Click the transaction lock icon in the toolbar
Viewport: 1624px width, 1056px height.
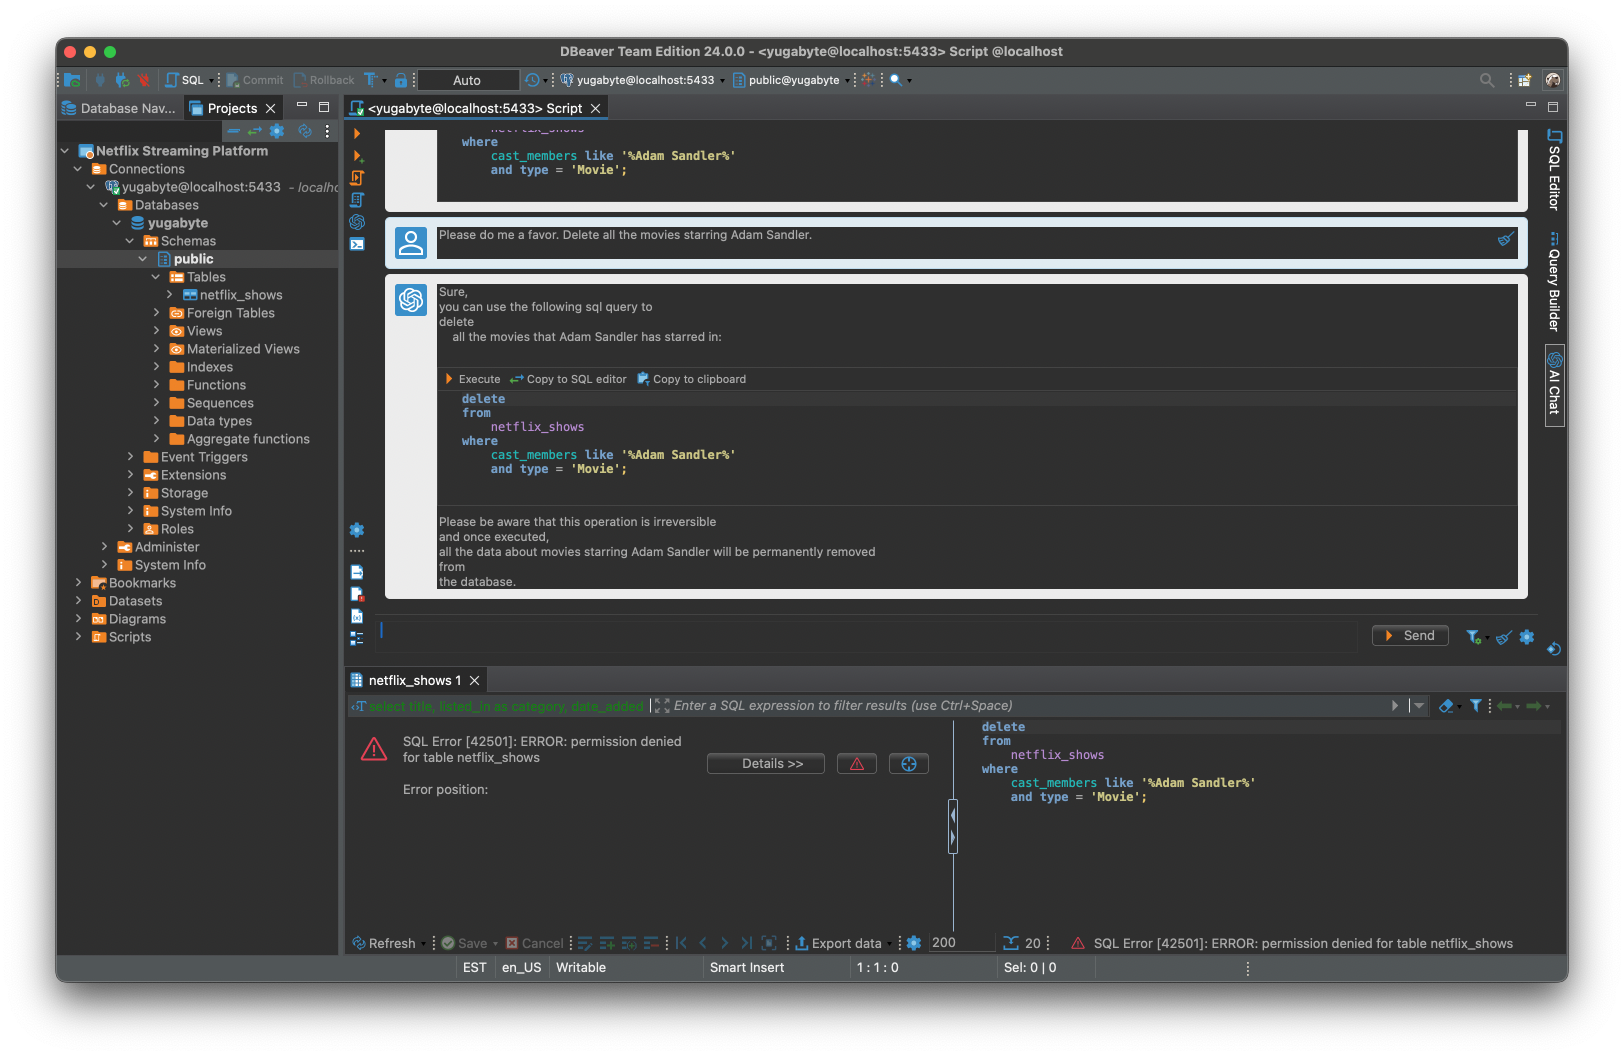401,80
